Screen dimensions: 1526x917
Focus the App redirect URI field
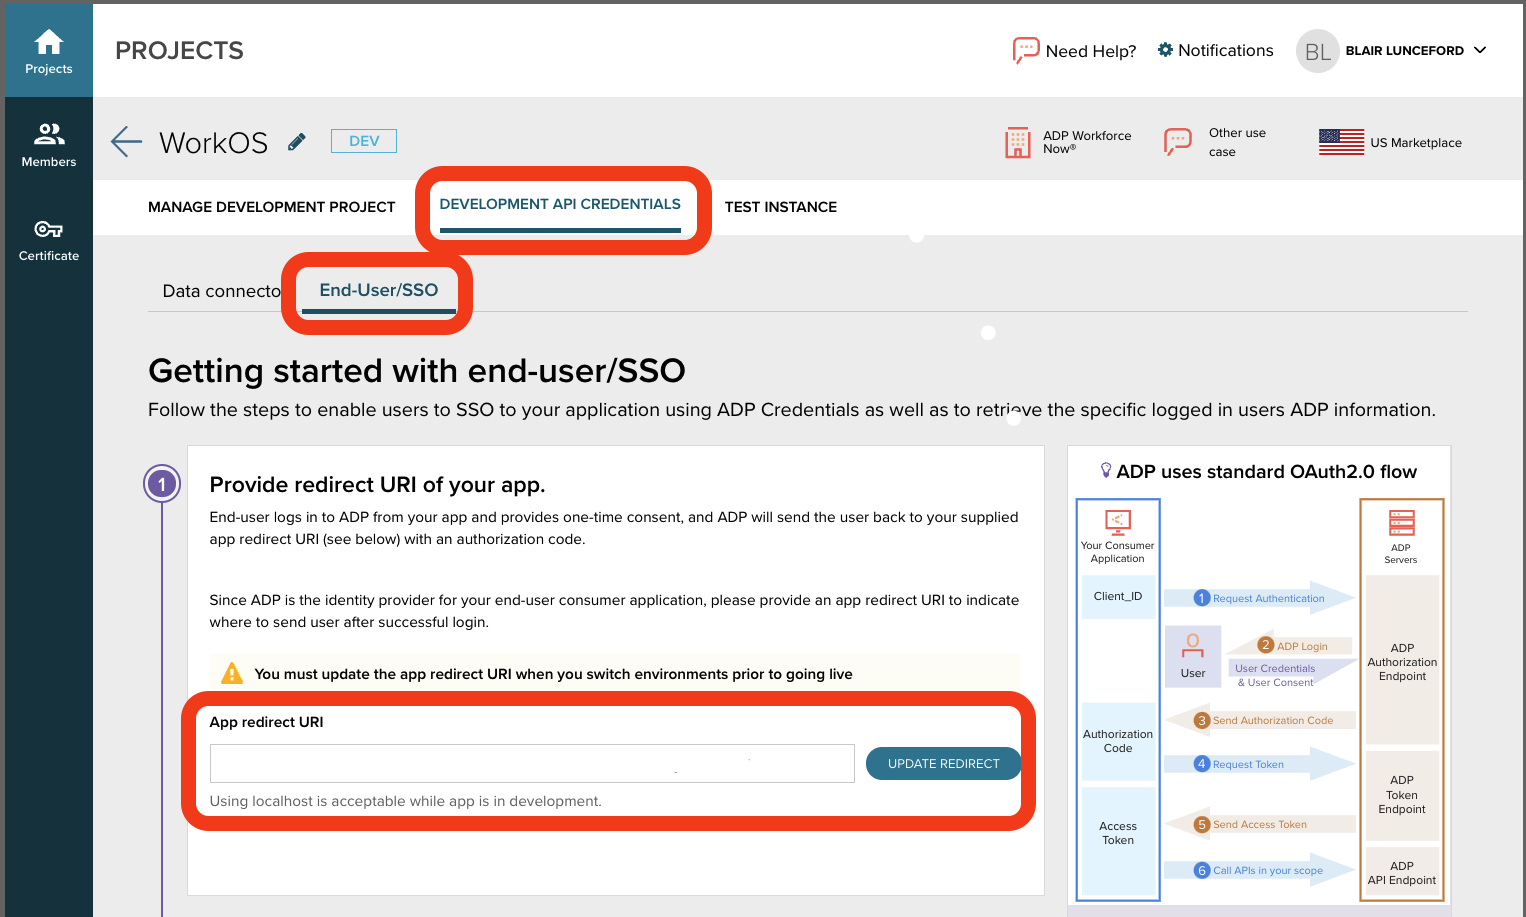pyautogui.click(x=532, y=763)
